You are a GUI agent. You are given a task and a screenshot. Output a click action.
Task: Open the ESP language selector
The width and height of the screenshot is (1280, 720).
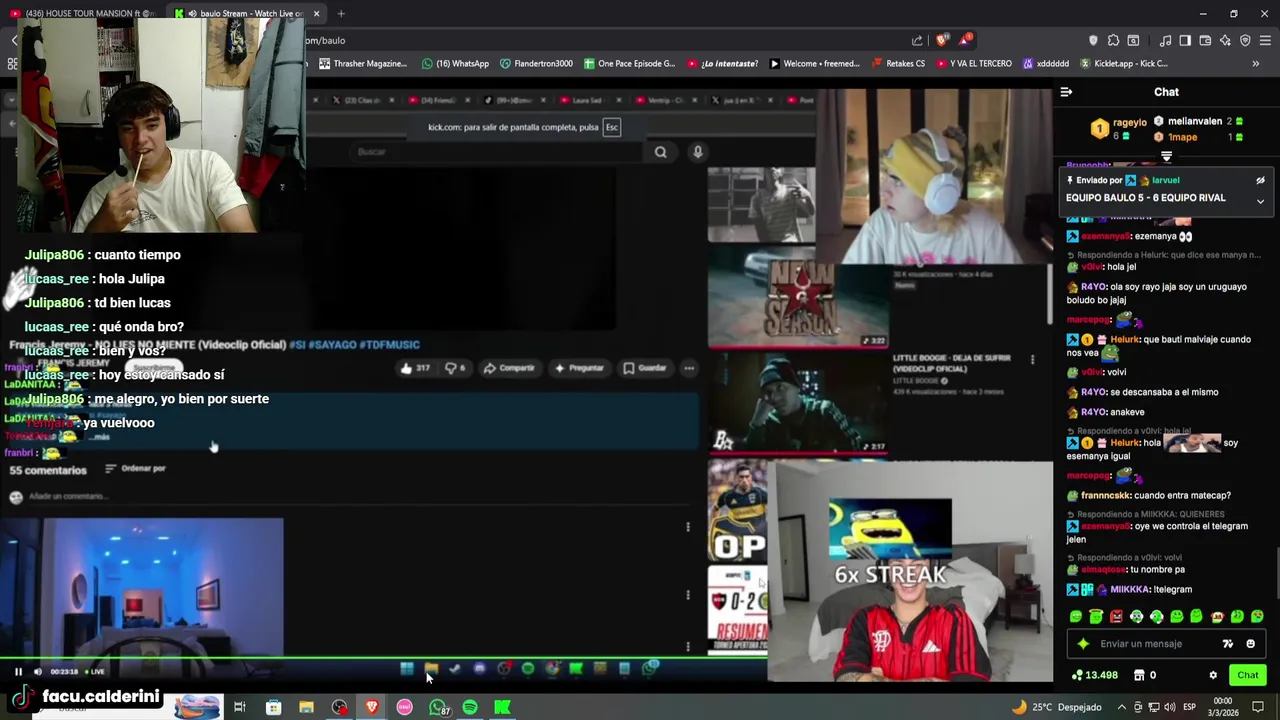coord(1189,707)
